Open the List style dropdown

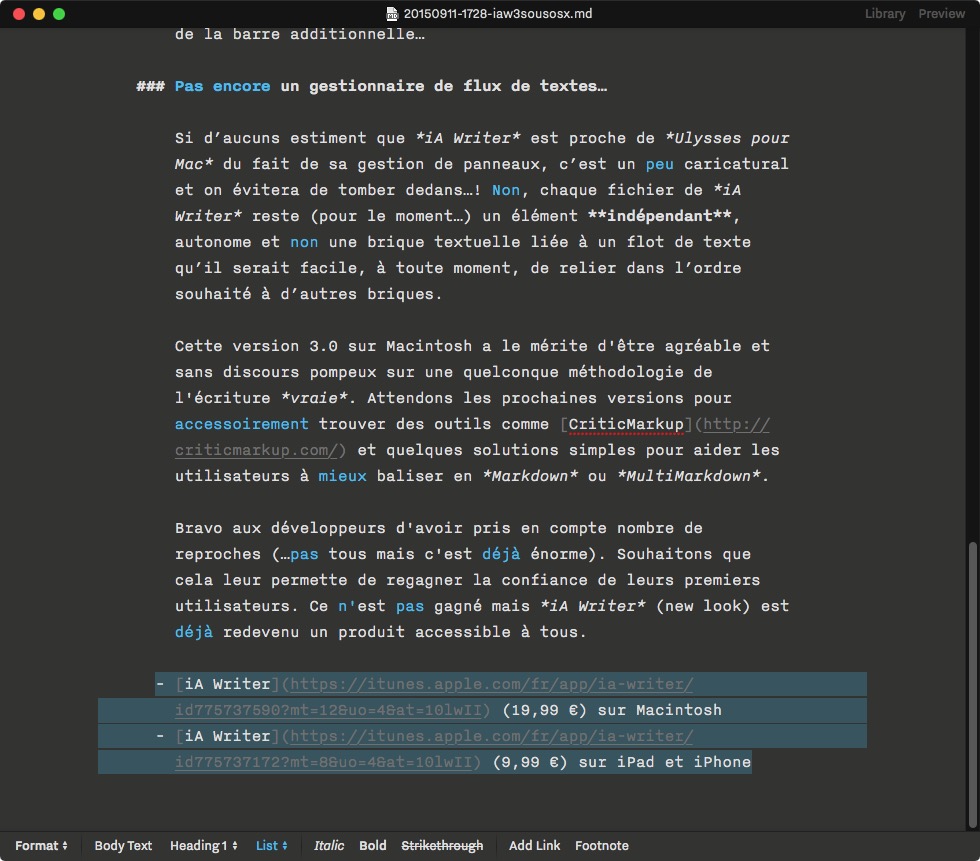click(271, 846)
